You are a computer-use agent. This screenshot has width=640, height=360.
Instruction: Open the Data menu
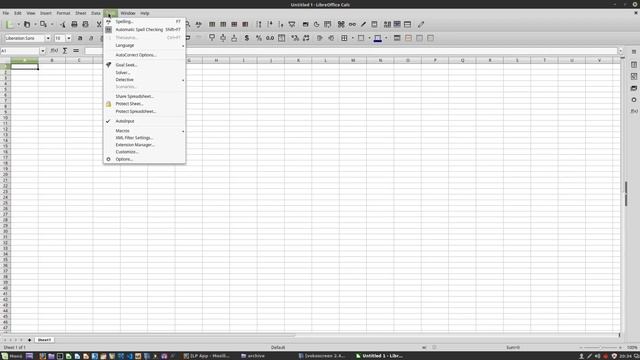point(96,13)
